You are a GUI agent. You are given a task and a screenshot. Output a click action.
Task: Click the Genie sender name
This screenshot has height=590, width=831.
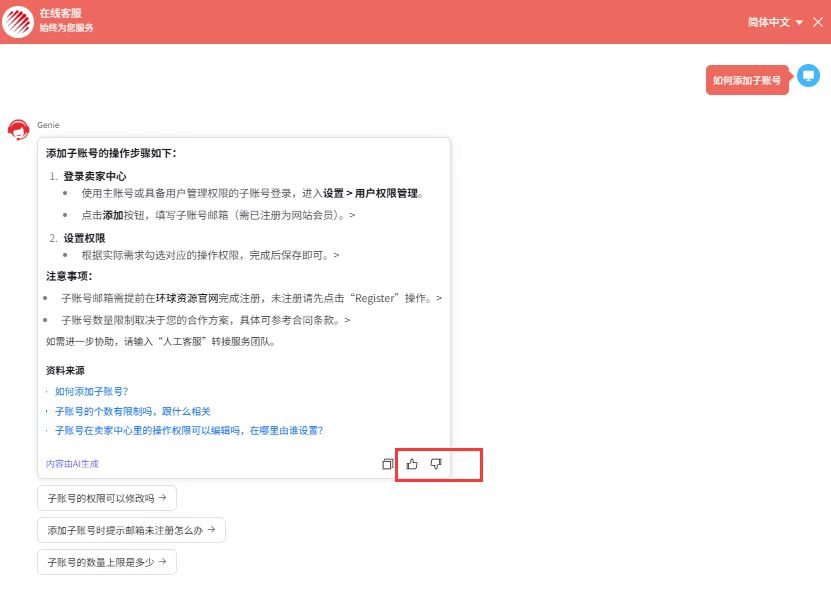48,125
